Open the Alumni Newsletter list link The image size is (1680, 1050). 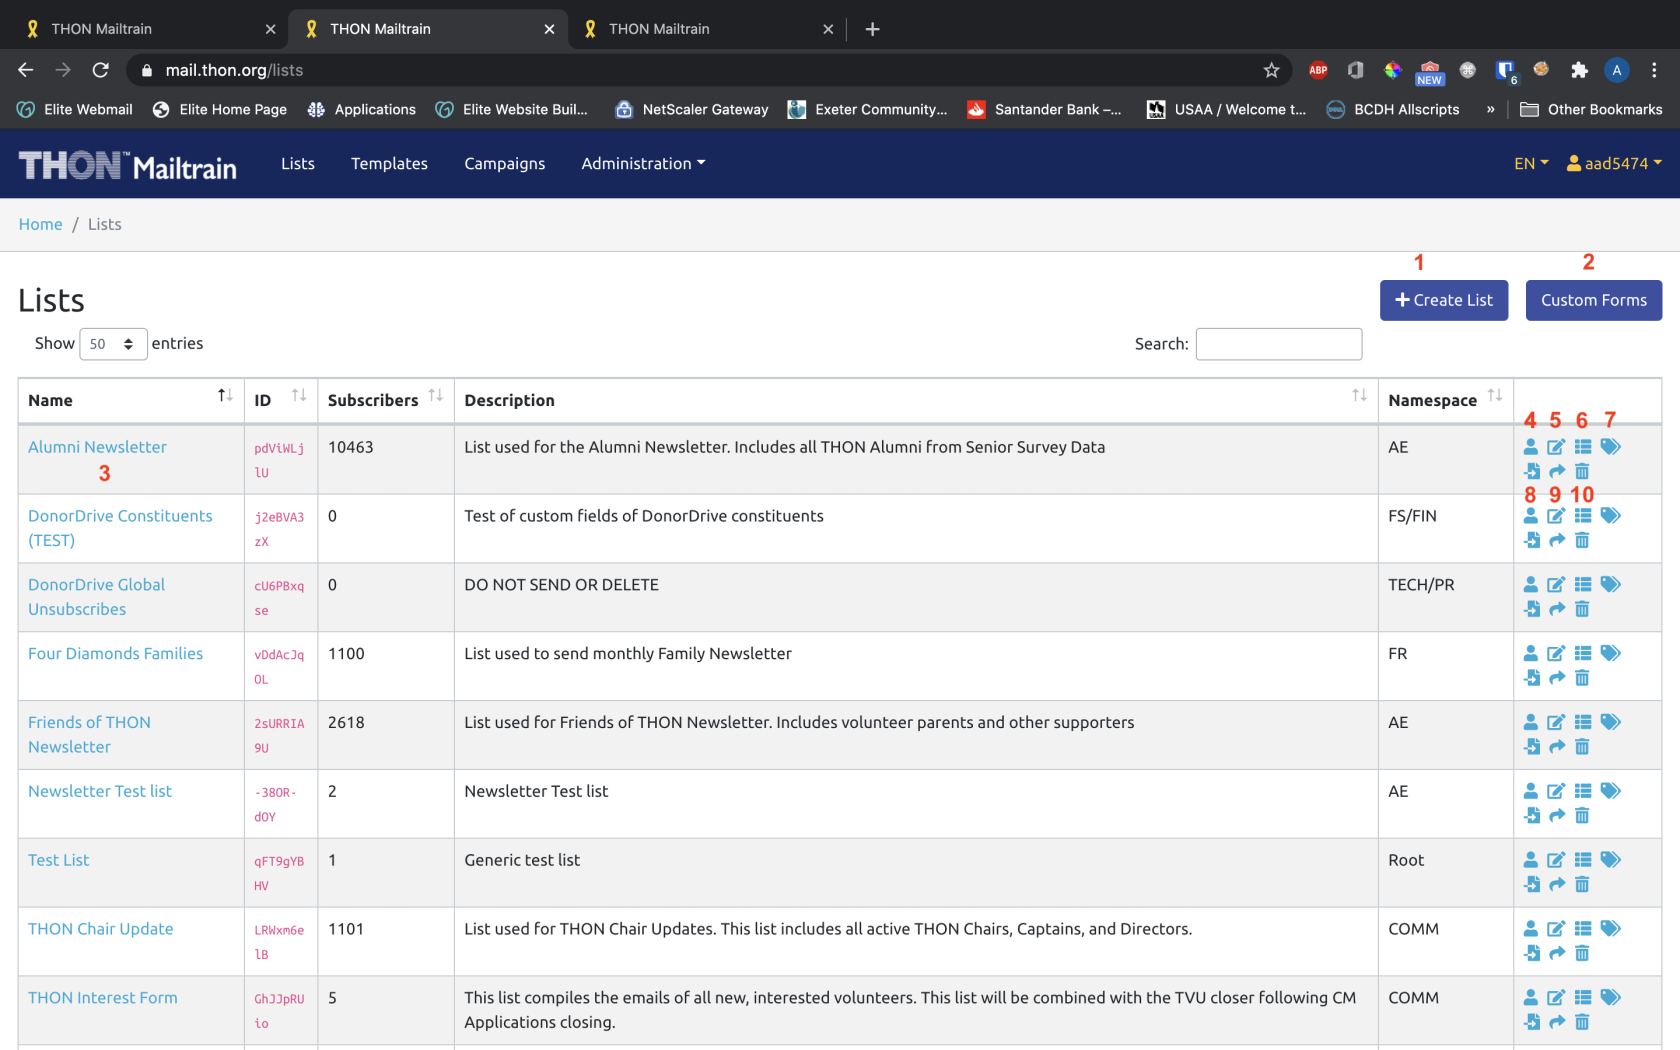97,447
